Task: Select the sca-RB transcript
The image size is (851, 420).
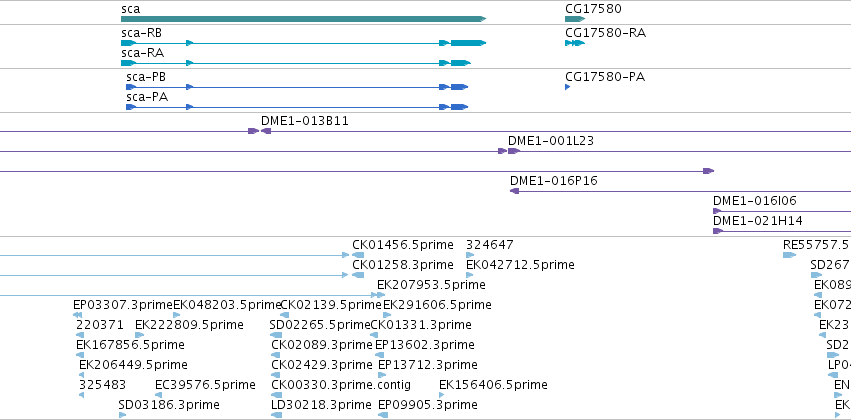Action: click(303, 43)
